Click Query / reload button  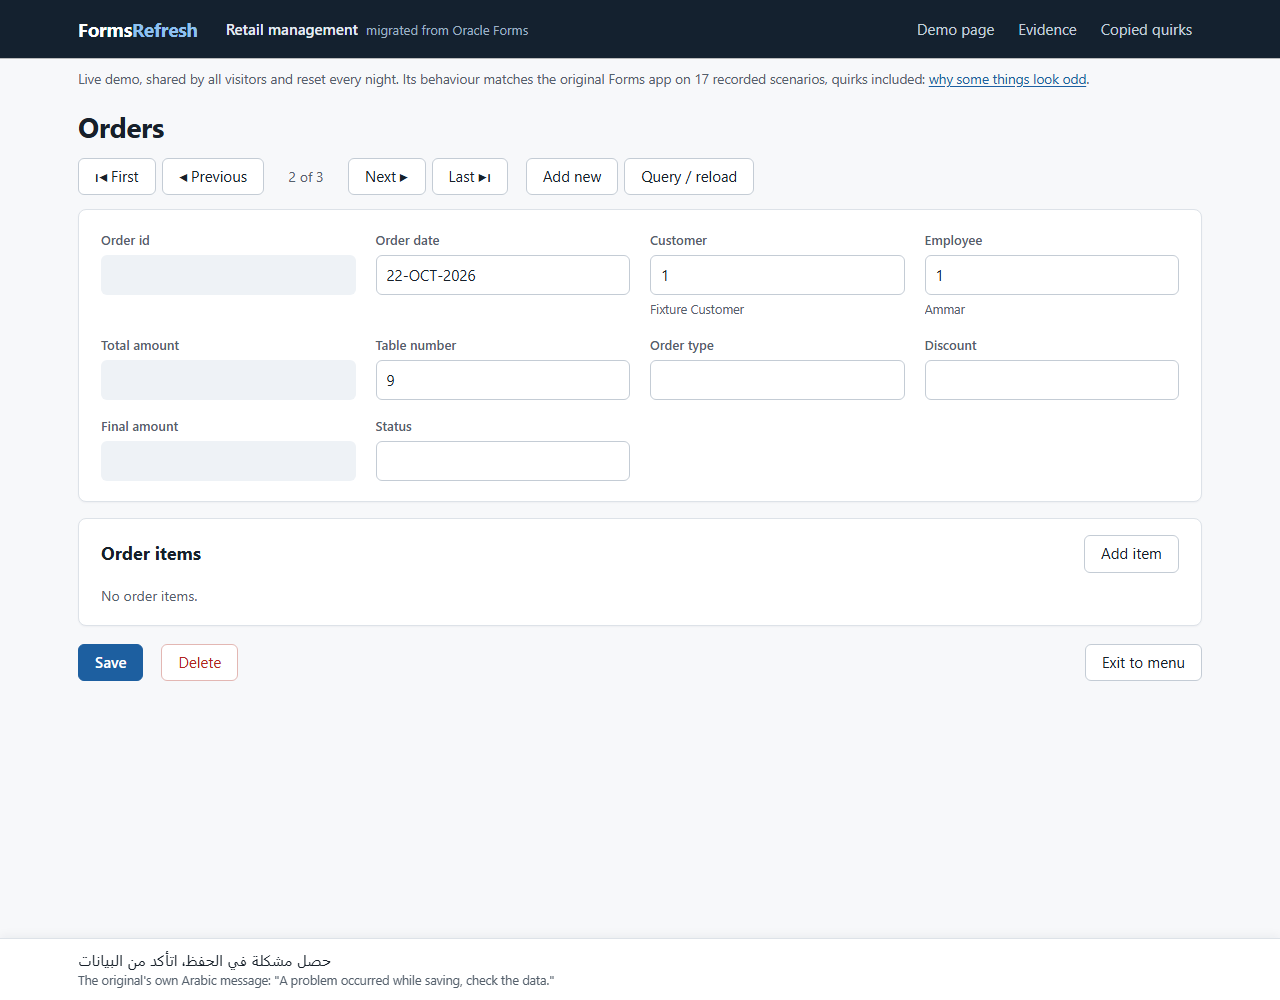(689, 177)
